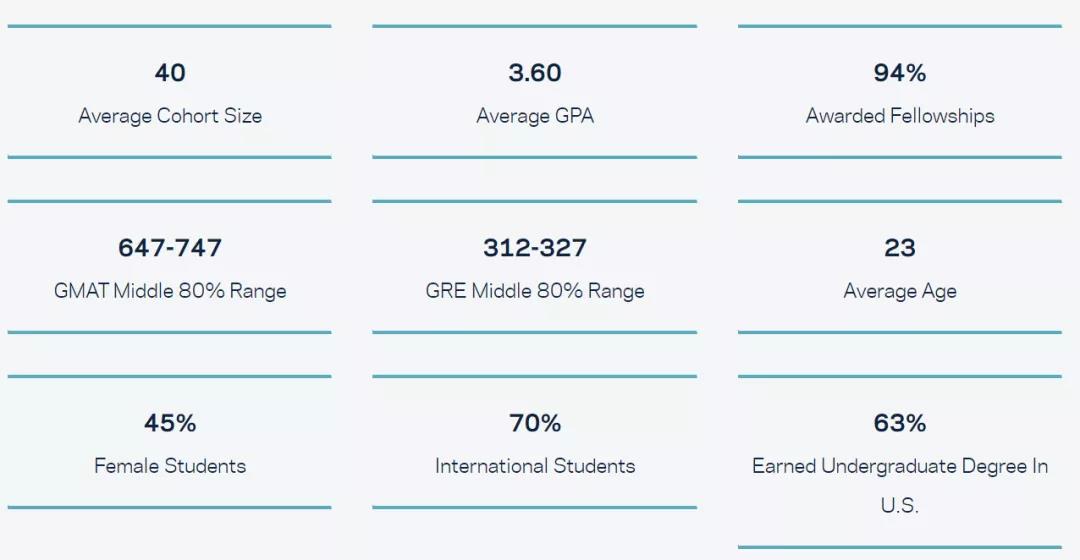Click the 94% fellowships figure

click(900, 73)
